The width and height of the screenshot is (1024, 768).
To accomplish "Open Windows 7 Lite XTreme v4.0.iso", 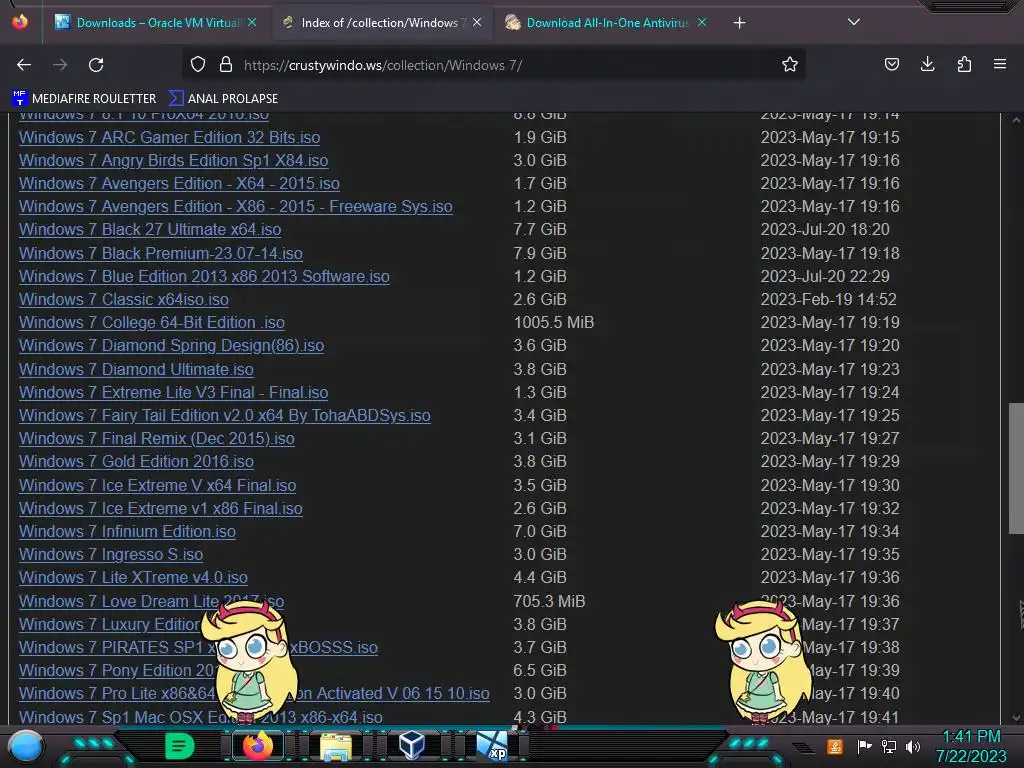I will click(133, 577).
